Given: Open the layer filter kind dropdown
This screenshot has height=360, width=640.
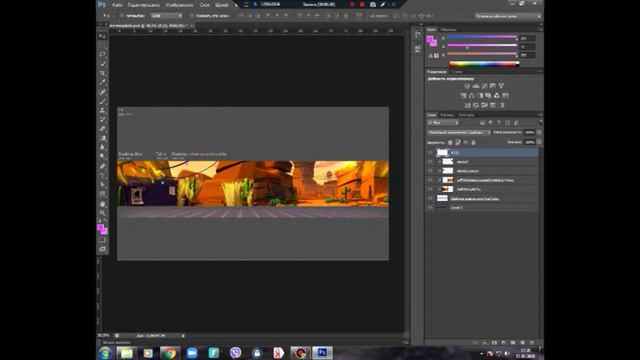Looking at the screenshot, I should (443, 122).
